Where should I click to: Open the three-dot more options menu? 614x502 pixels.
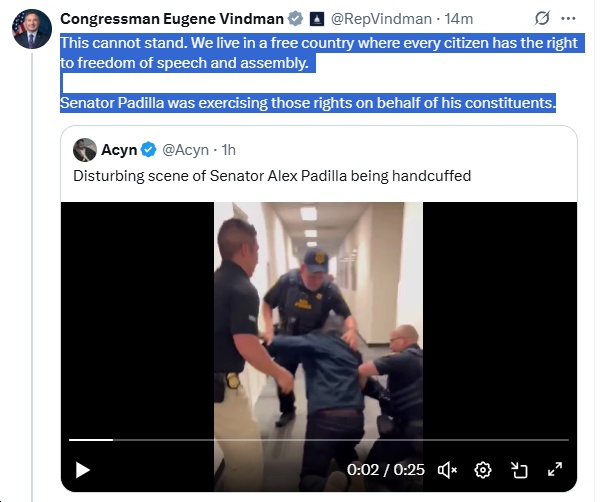click(x=568, y=18)
